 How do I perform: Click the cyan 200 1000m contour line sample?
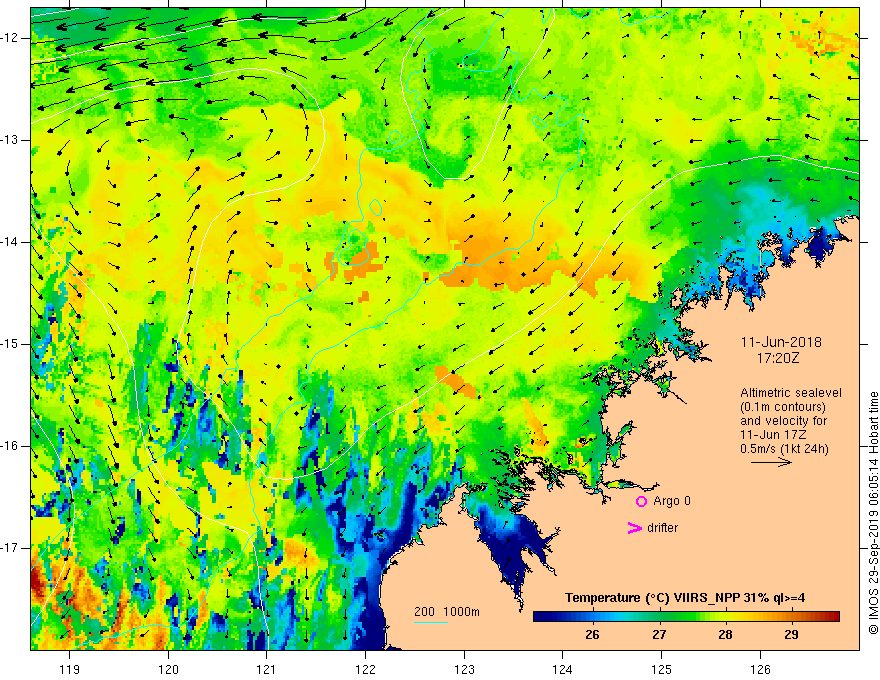[x=430, y=622]
